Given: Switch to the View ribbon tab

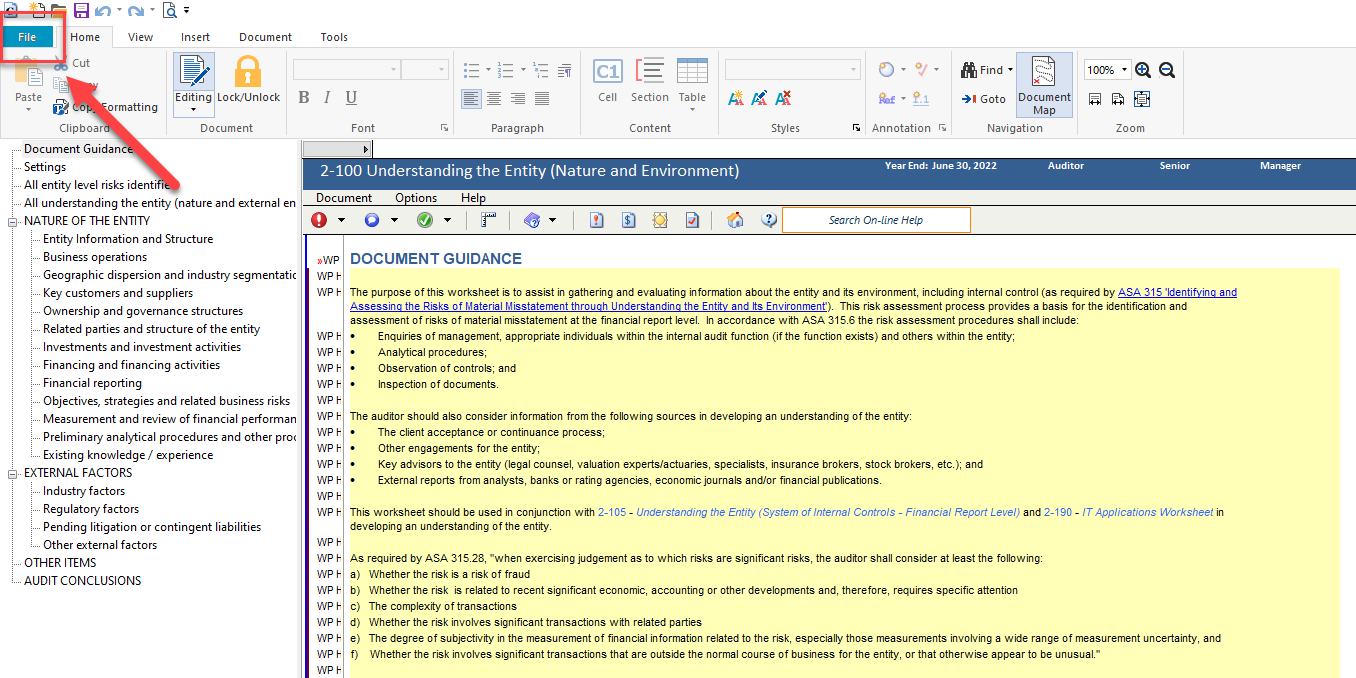Looking at the screenshot, I should coord(141,37).
